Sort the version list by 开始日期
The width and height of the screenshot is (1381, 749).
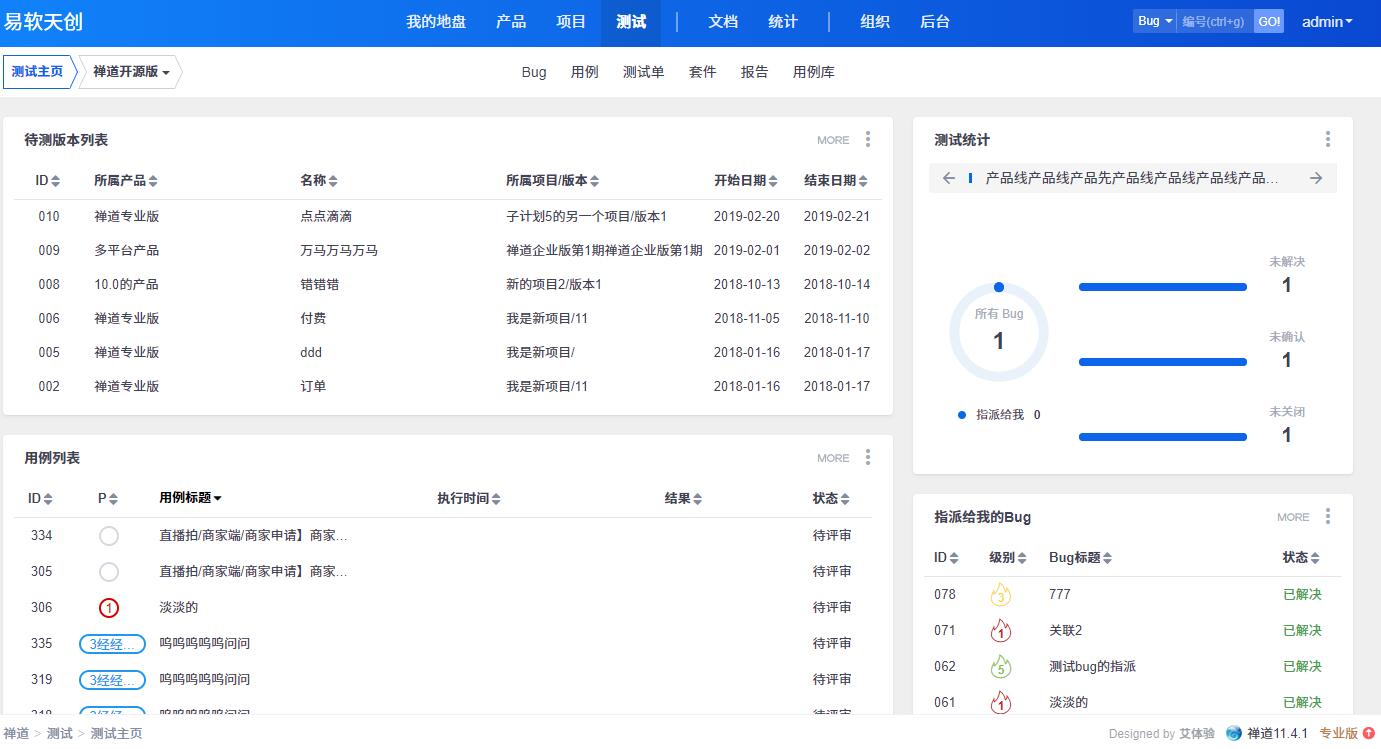coord(745,181)
